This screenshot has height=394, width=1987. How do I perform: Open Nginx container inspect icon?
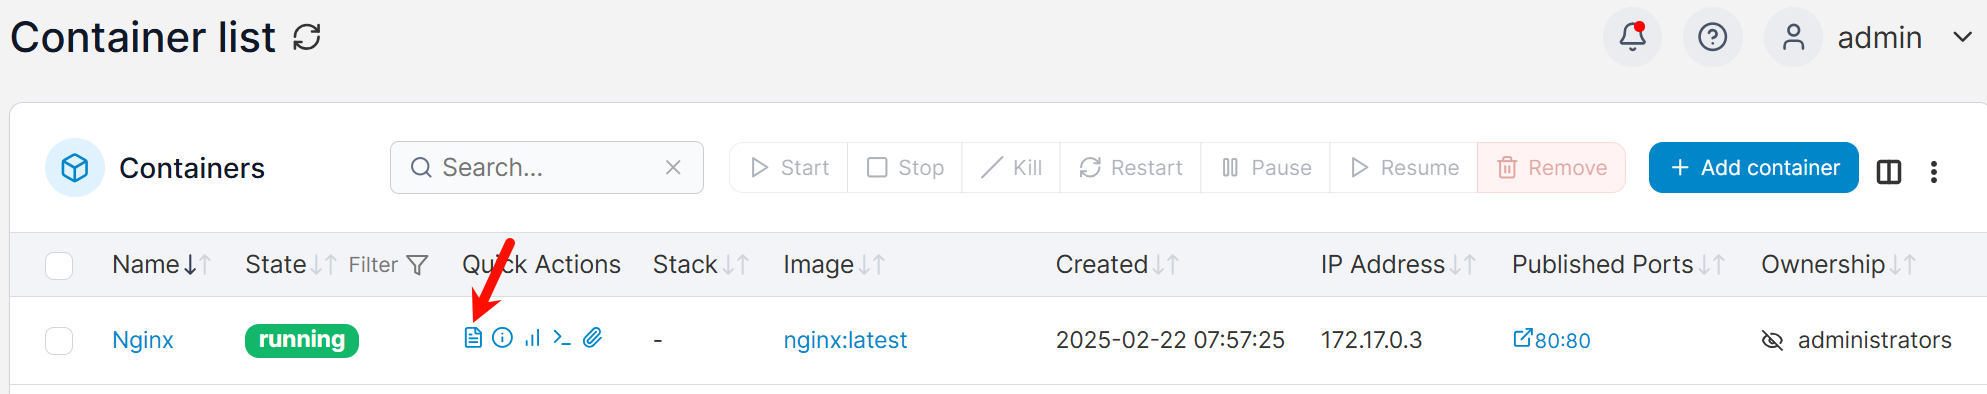point(503,338)
